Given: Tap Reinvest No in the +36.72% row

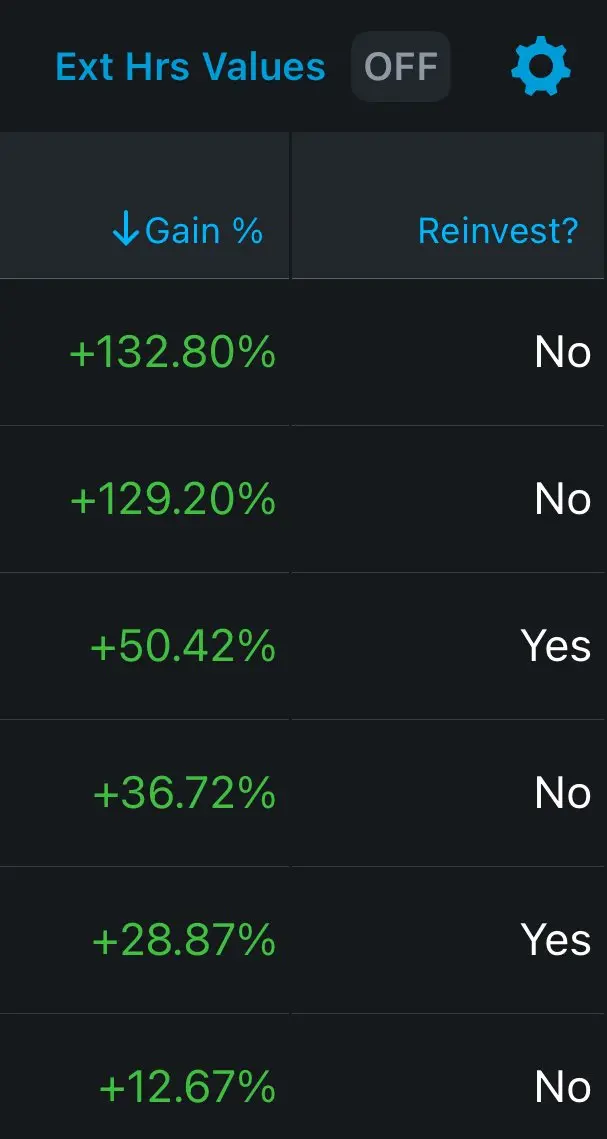Looking at the screenshot, I should coord(563,793).
